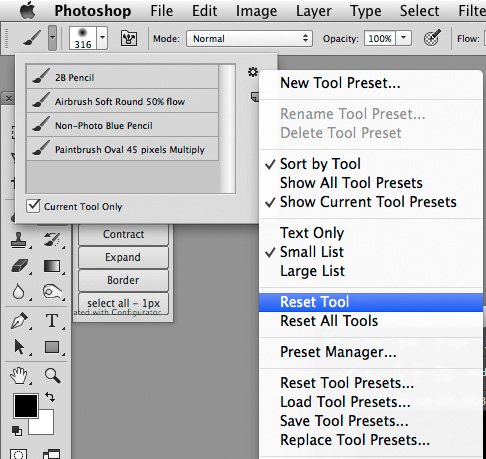The width and height of the screenshot is (486, 459).
Task: Click the Opacity value field 100%
Action: click(380, 38)
